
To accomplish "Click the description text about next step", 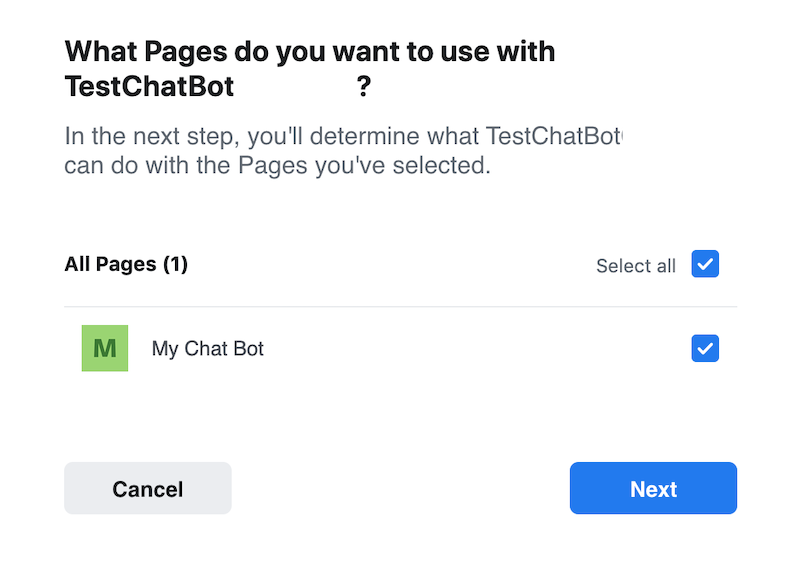I will 343,150.
